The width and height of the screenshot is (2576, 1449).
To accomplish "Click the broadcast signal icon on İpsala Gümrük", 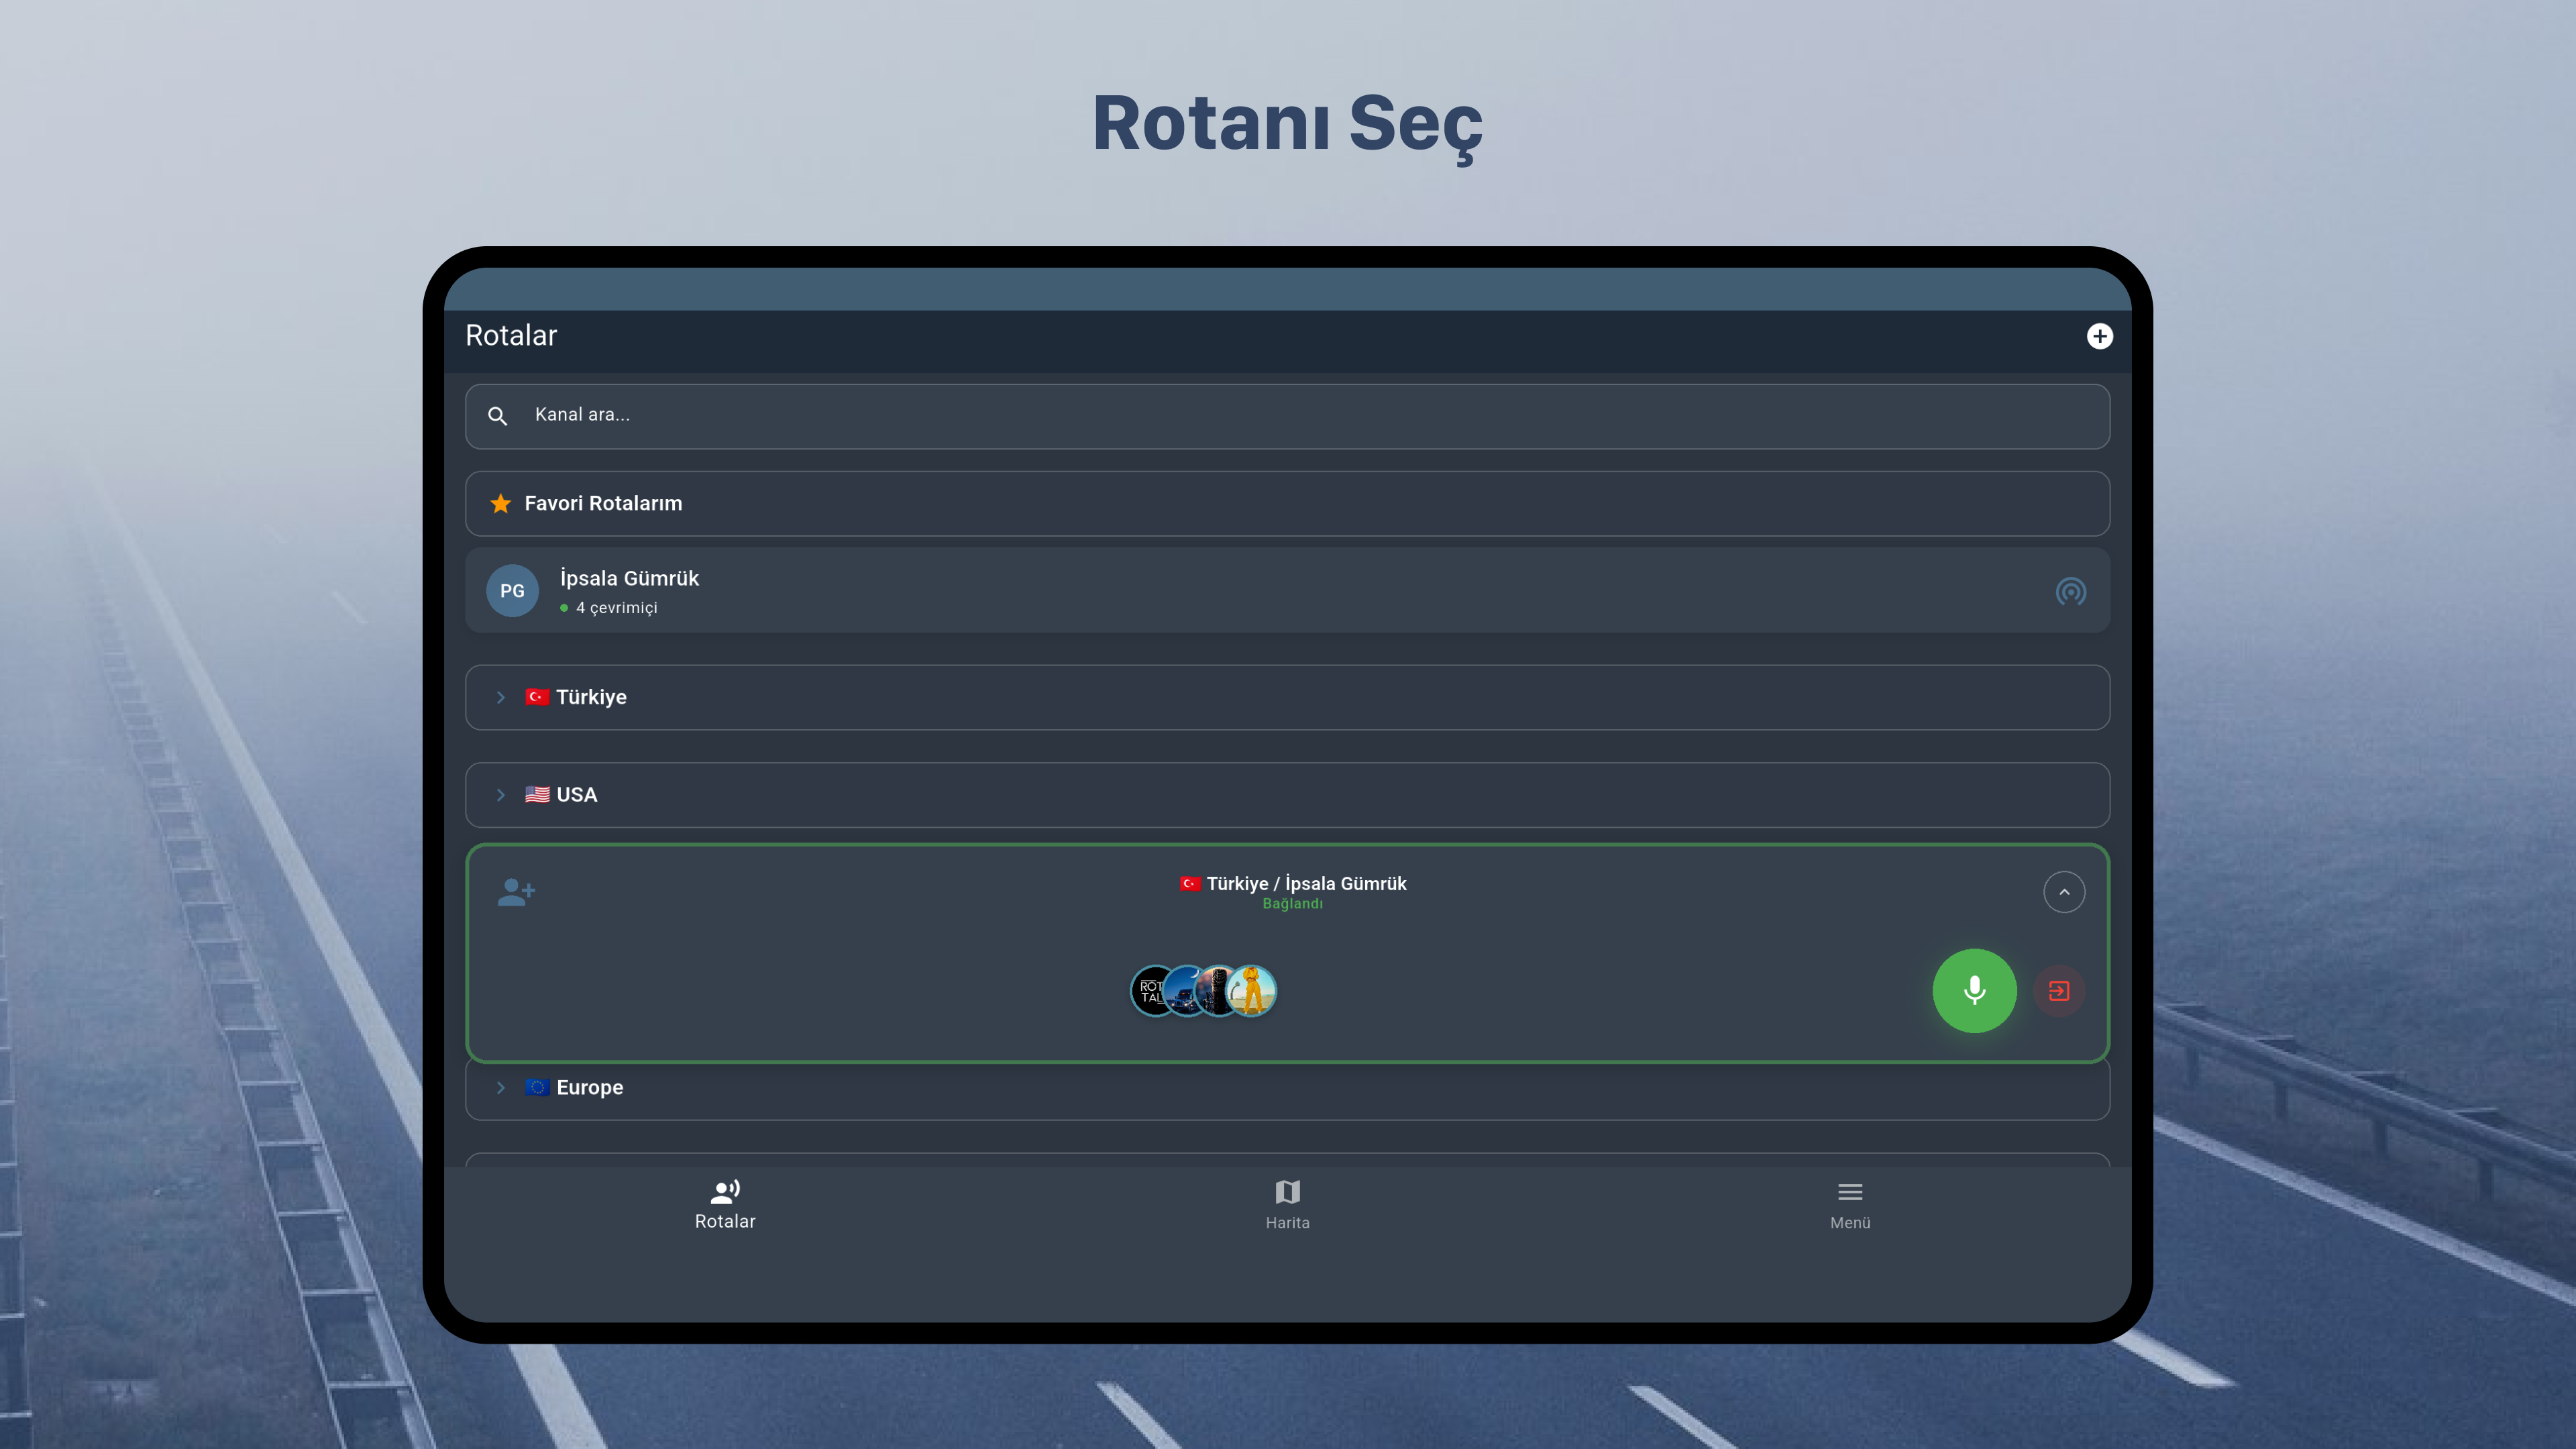I will click(x=2070, y=592).
